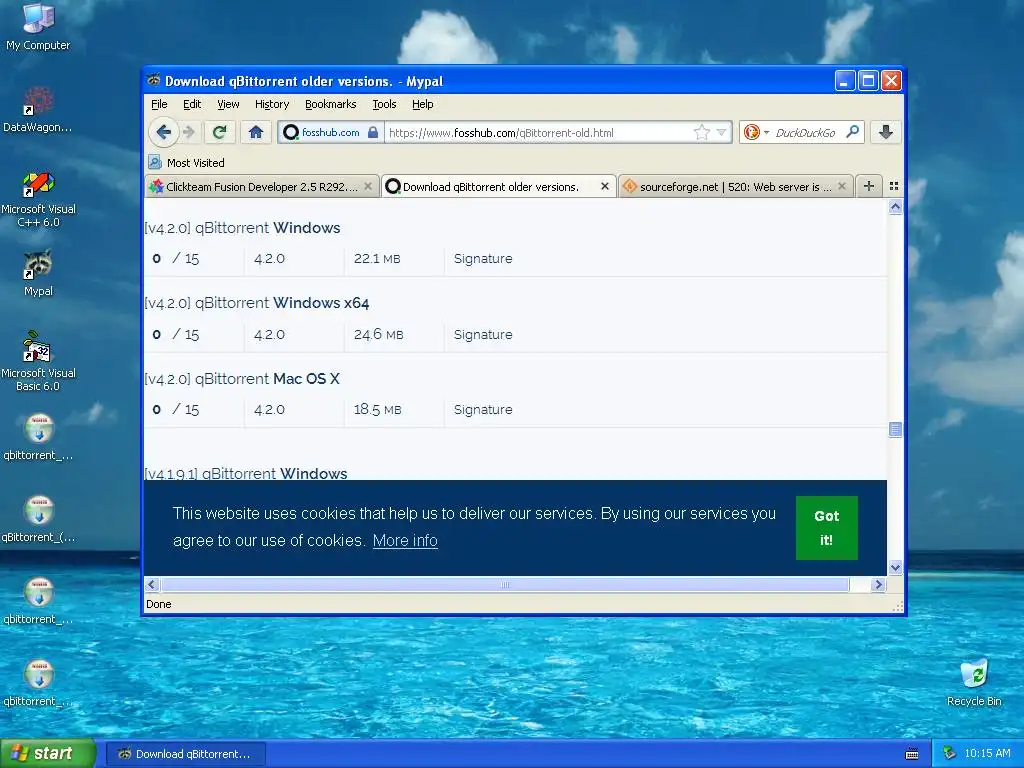Click the horizontal scrollbar thumb

(x=505, y=584)
